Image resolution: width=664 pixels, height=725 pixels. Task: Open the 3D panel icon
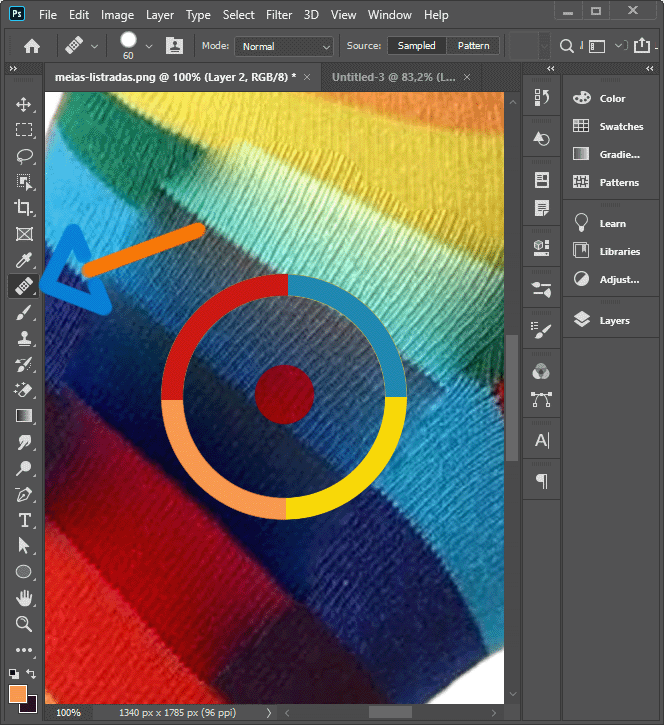[x=541, y=248]
